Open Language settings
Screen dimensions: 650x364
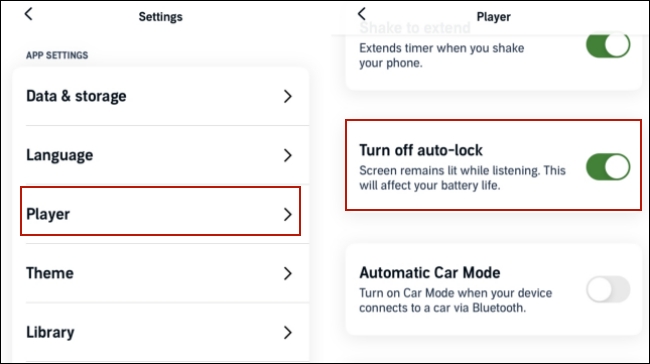161,155
